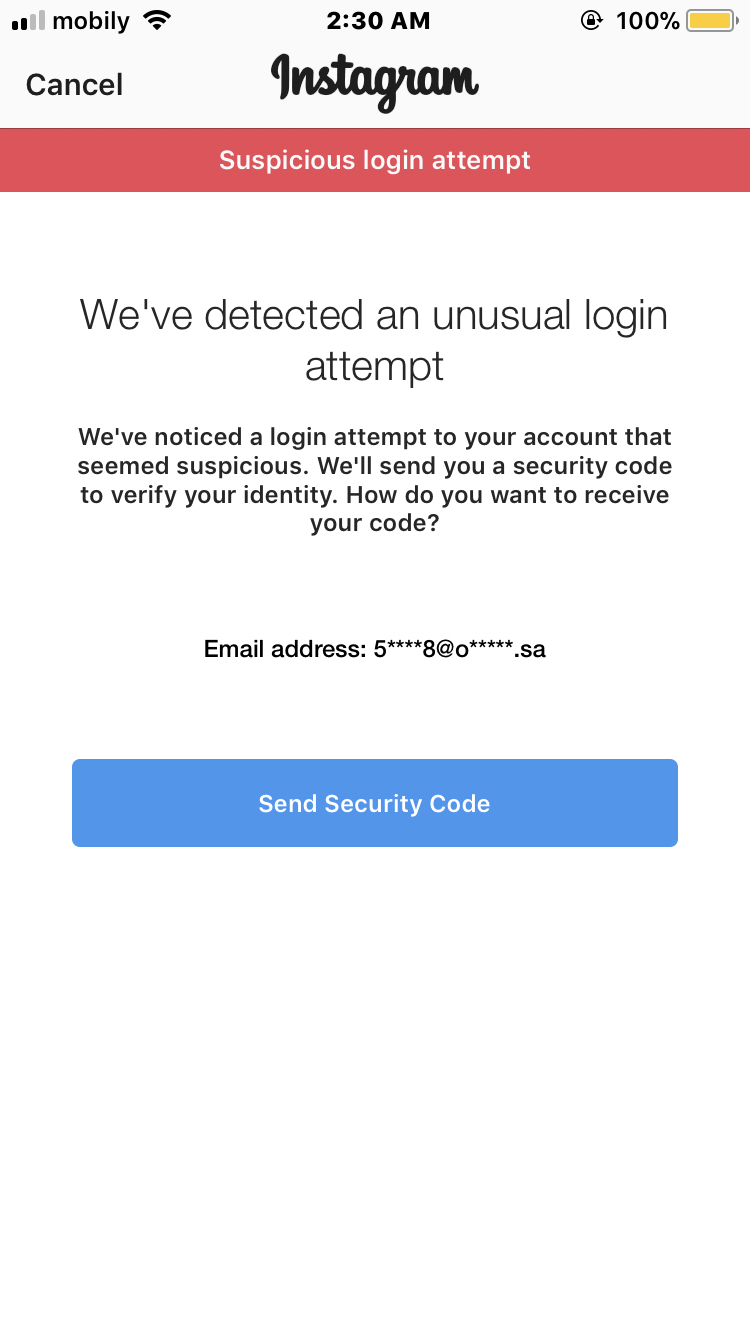
Task: Tap the red Suspicious login attempt banner
Action: pos(375,160)
